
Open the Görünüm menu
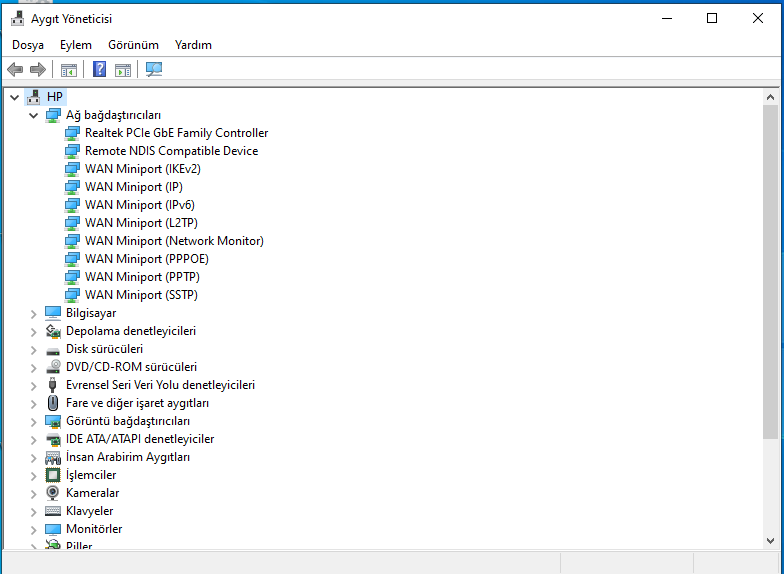[133, 45]
